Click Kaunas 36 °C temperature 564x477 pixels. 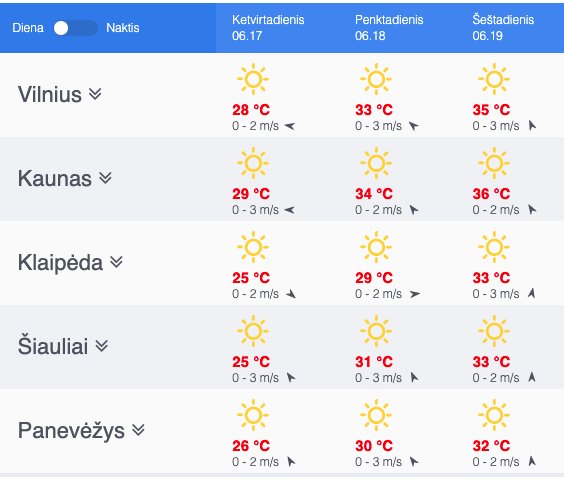click(491, 194)
